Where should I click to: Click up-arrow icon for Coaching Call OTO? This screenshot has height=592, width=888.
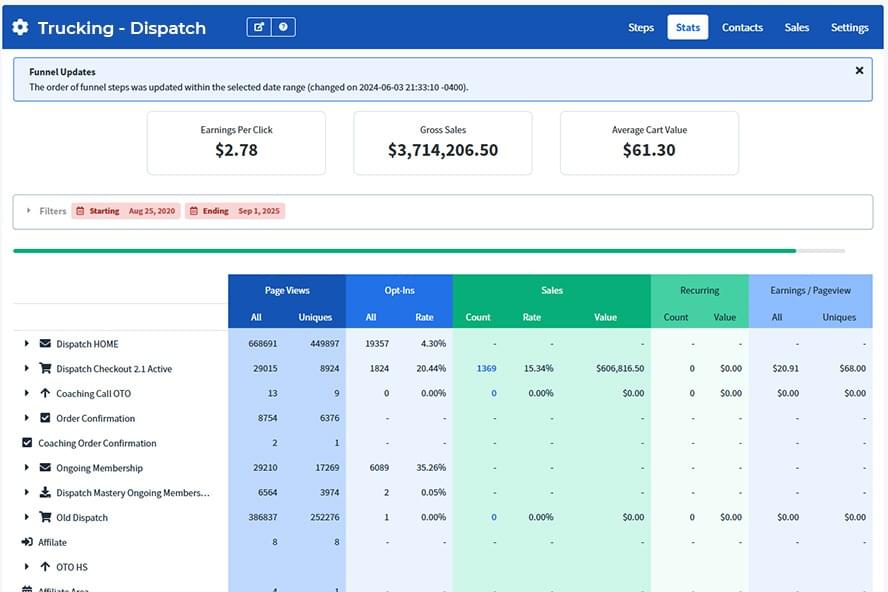tap(45, 394)
